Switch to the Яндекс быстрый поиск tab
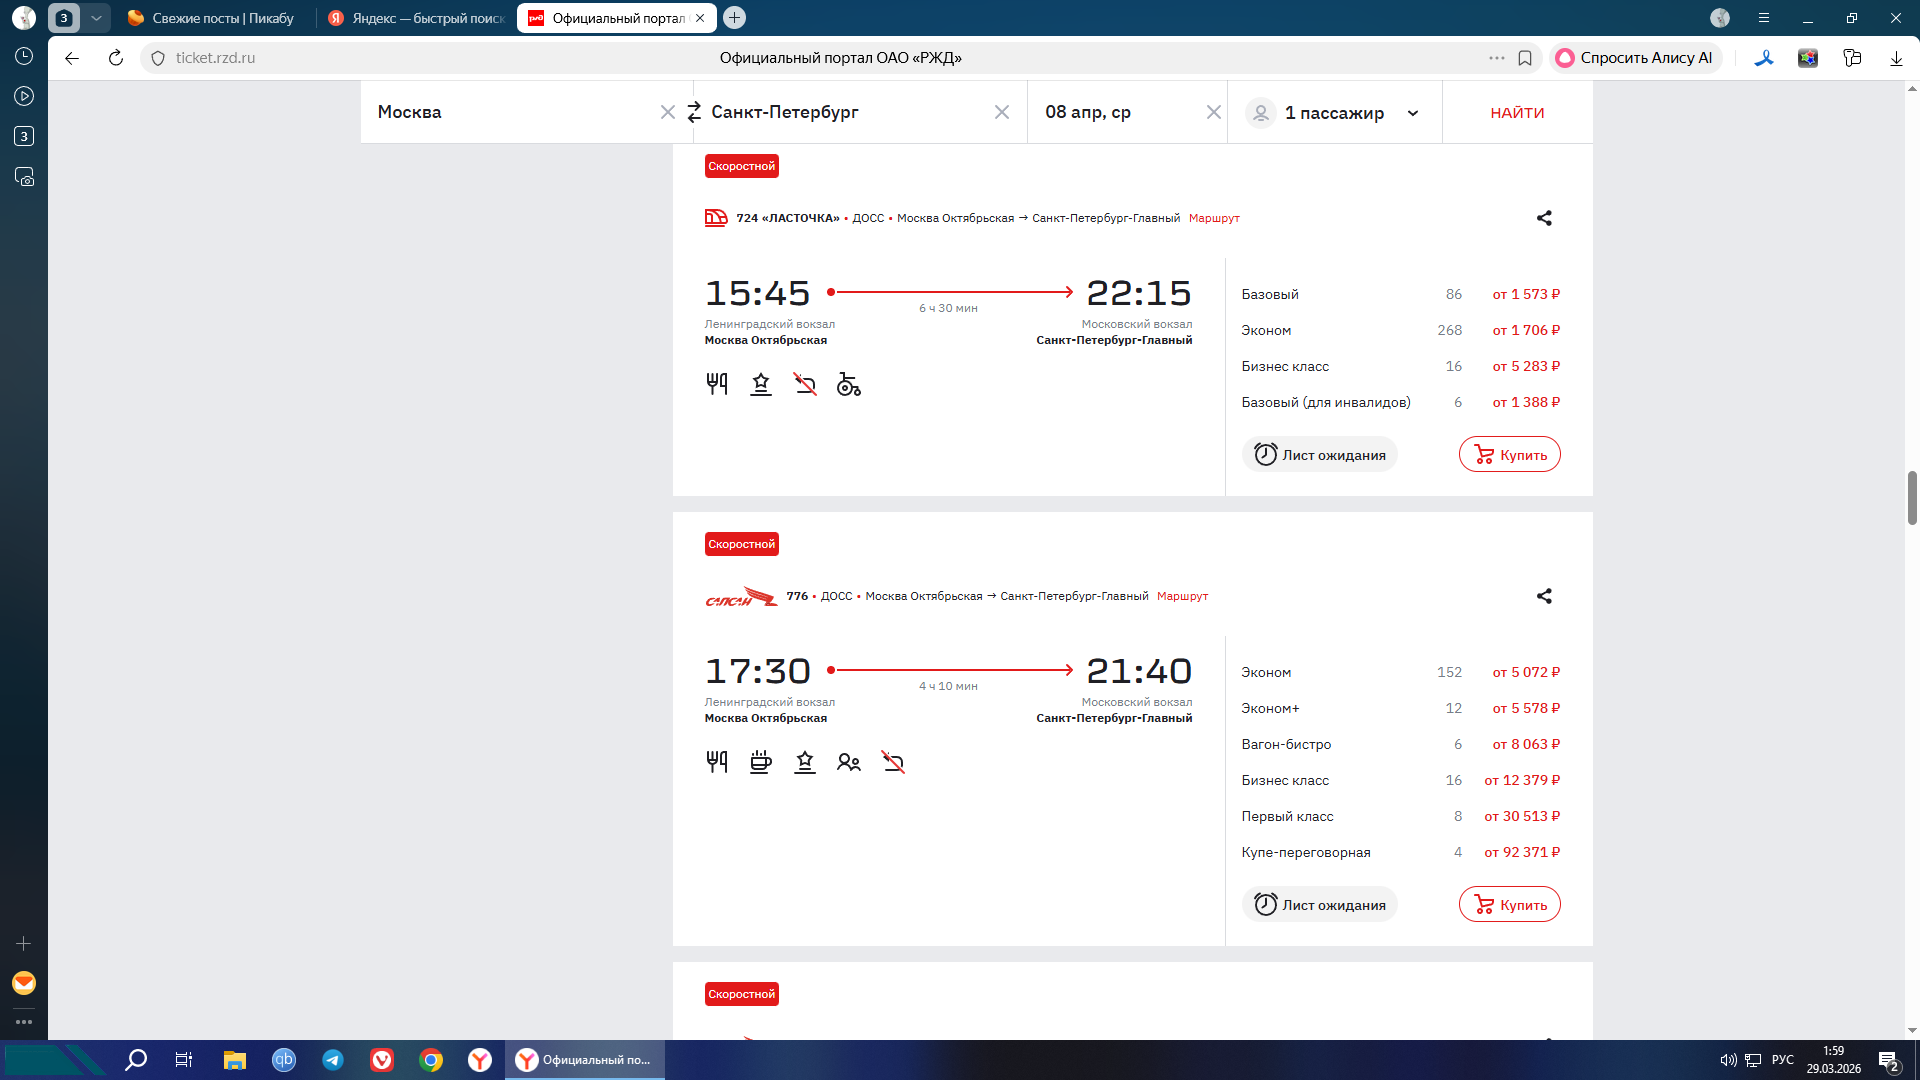 tap(417, 18)
